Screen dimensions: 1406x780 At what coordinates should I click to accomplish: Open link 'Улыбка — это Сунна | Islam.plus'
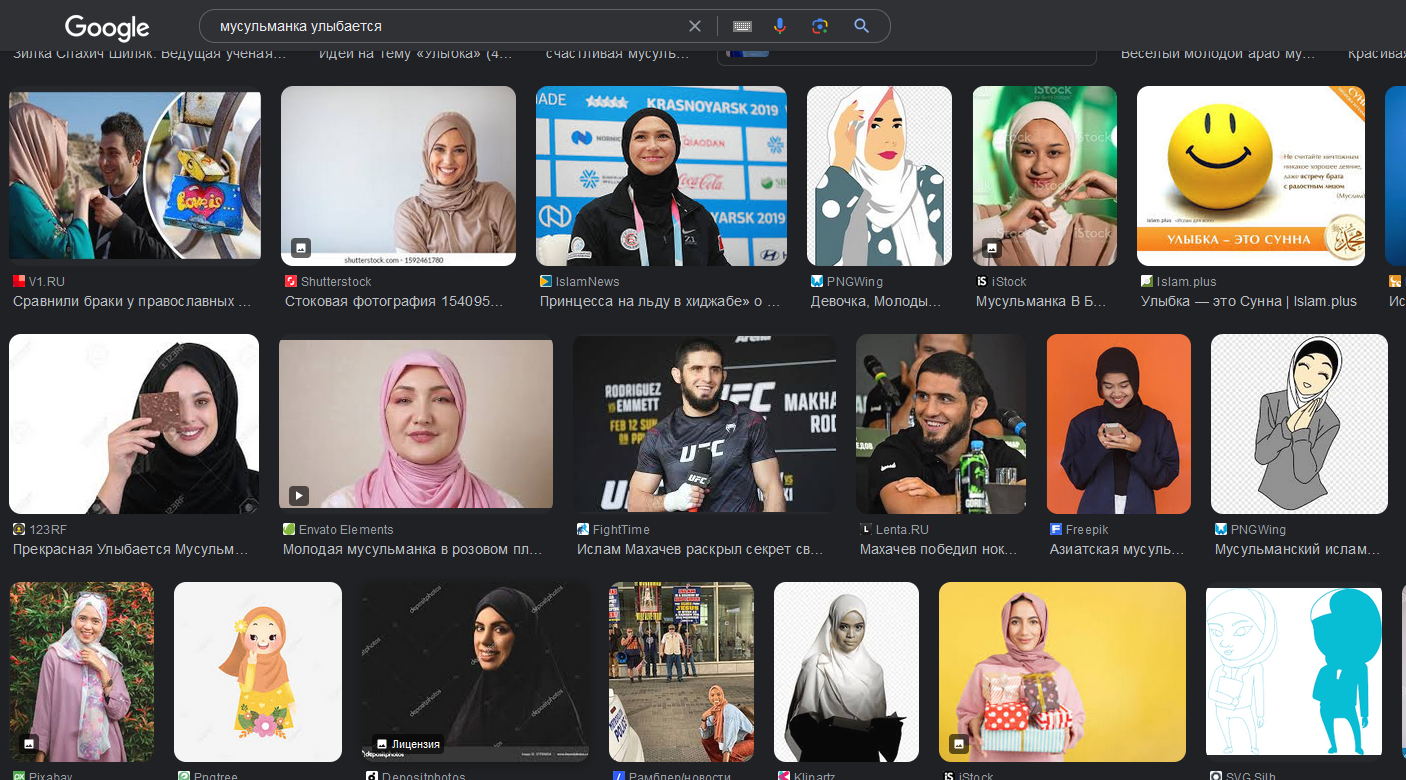[x=1249, y=301]
